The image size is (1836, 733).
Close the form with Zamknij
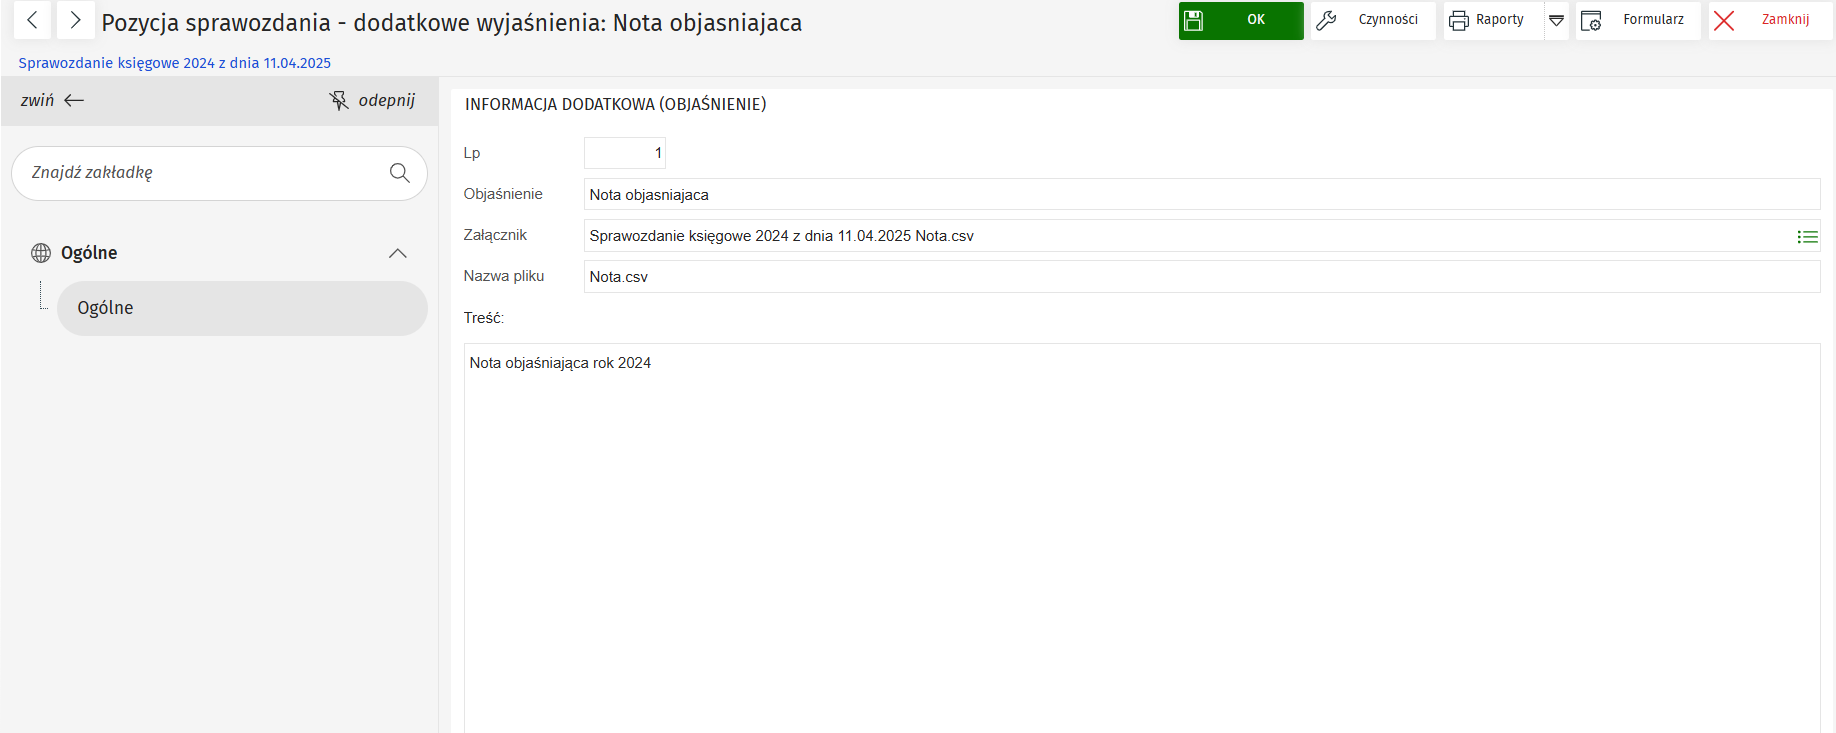[1770, 20]
